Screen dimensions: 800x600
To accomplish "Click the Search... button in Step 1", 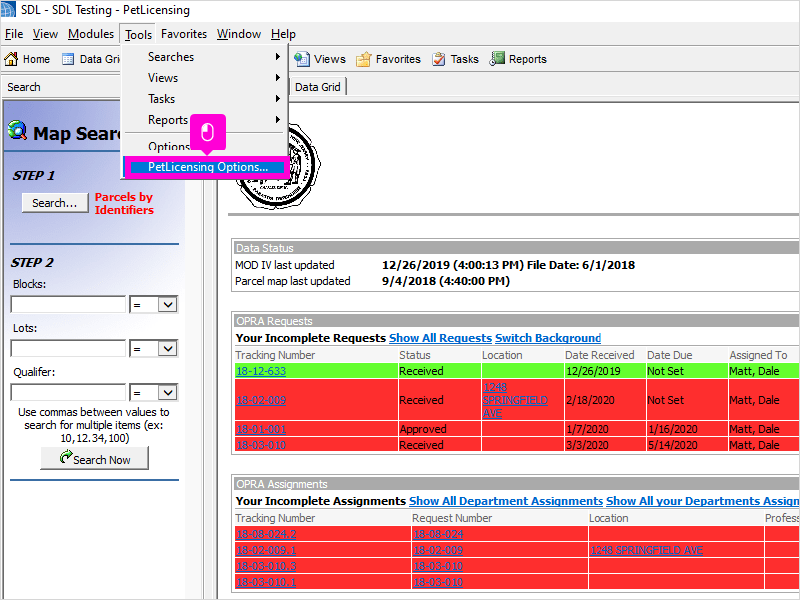I will (55, 203).
